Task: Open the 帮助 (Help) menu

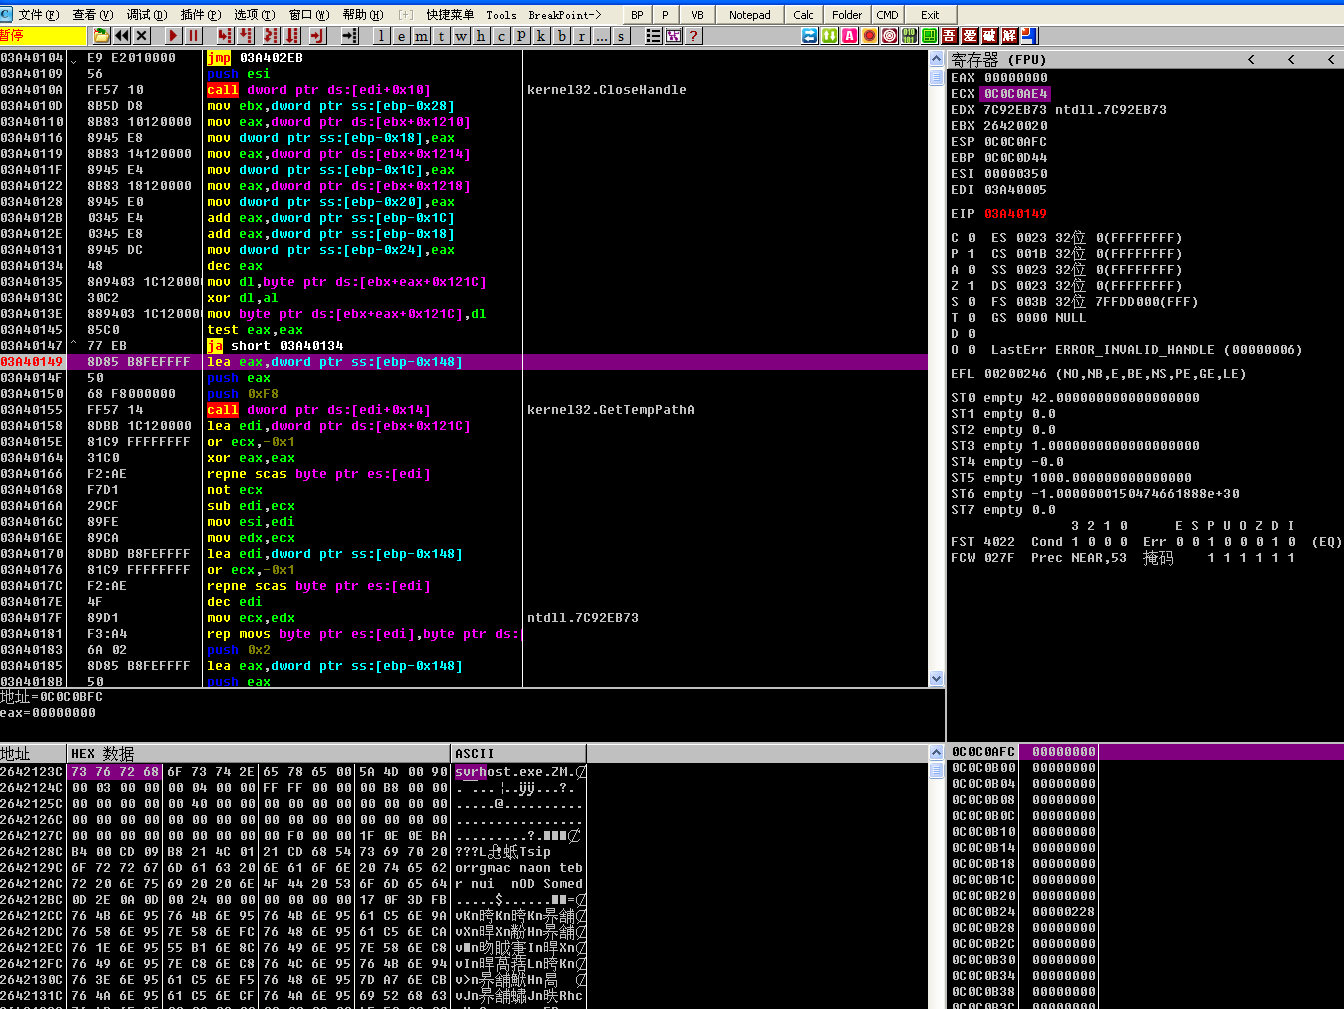Action: [x=362, y=15]
